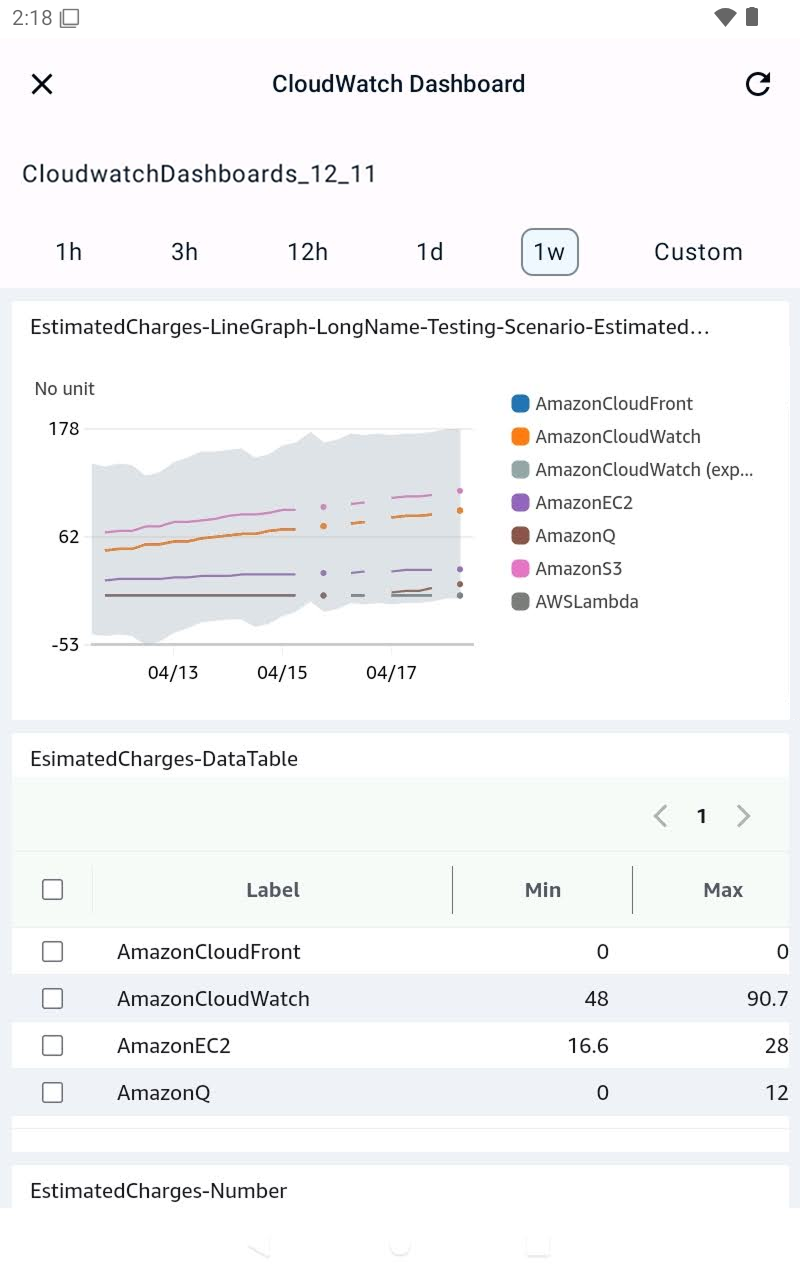Refresh the dashboard with reload icon
This screenshot has width=800, height=1280.
(x=758, y=84)
